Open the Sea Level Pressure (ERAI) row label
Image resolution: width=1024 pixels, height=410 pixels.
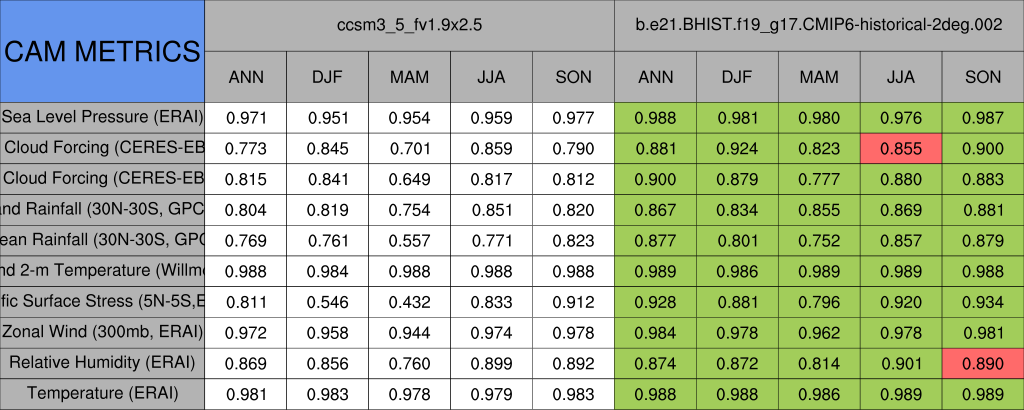click(102, 117)
